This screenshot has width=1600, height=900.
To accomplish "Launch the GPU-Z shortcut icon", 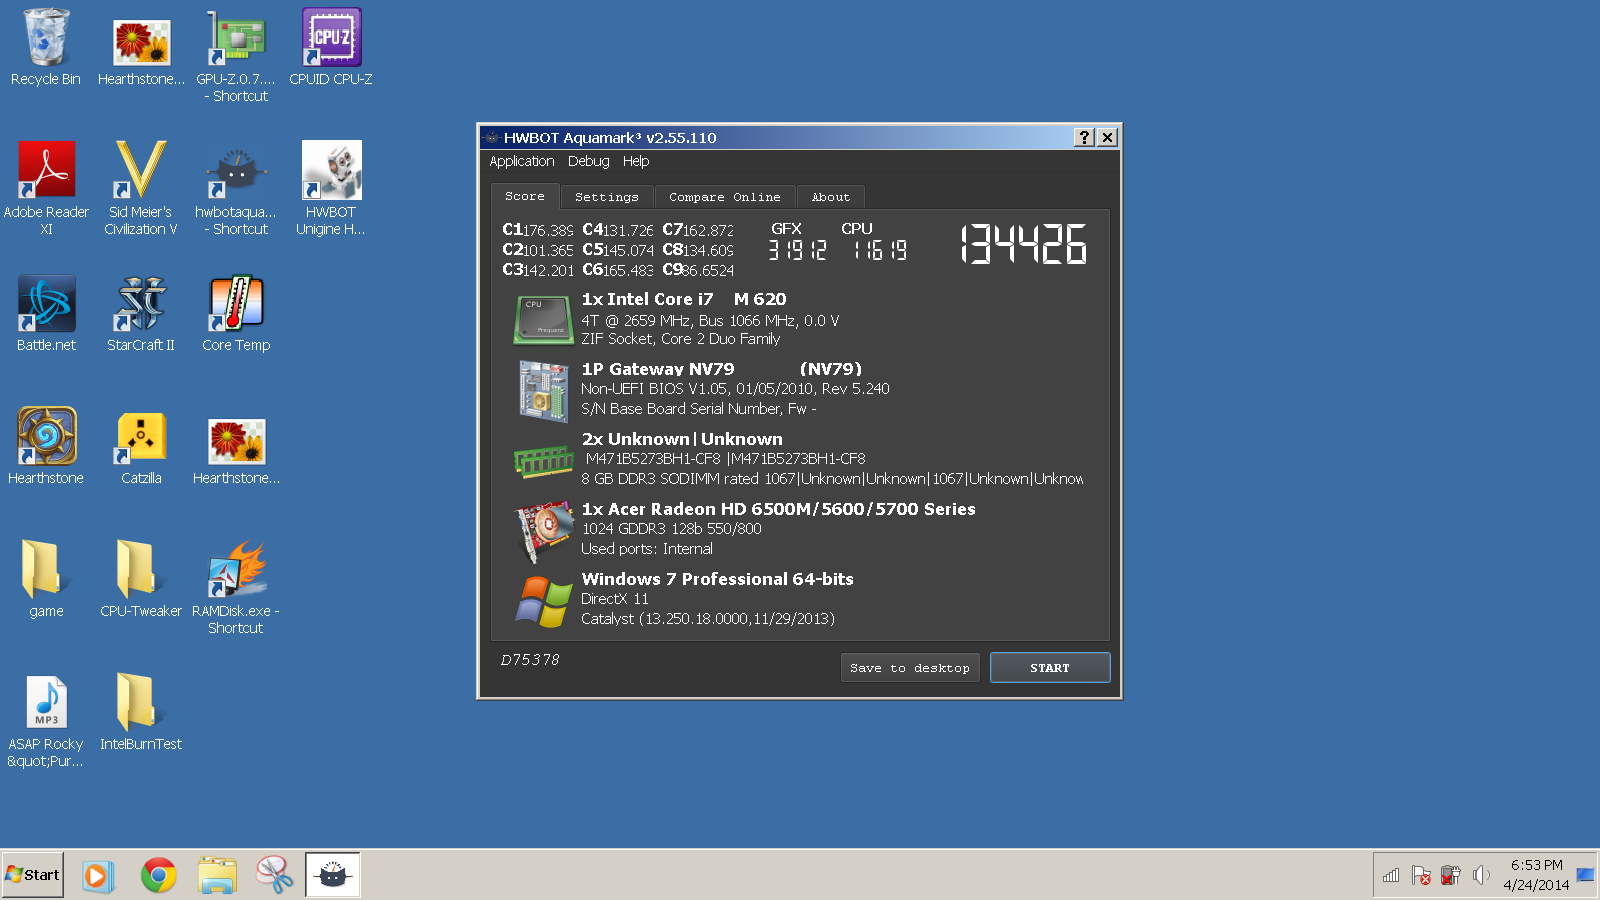I will [236, 55].
